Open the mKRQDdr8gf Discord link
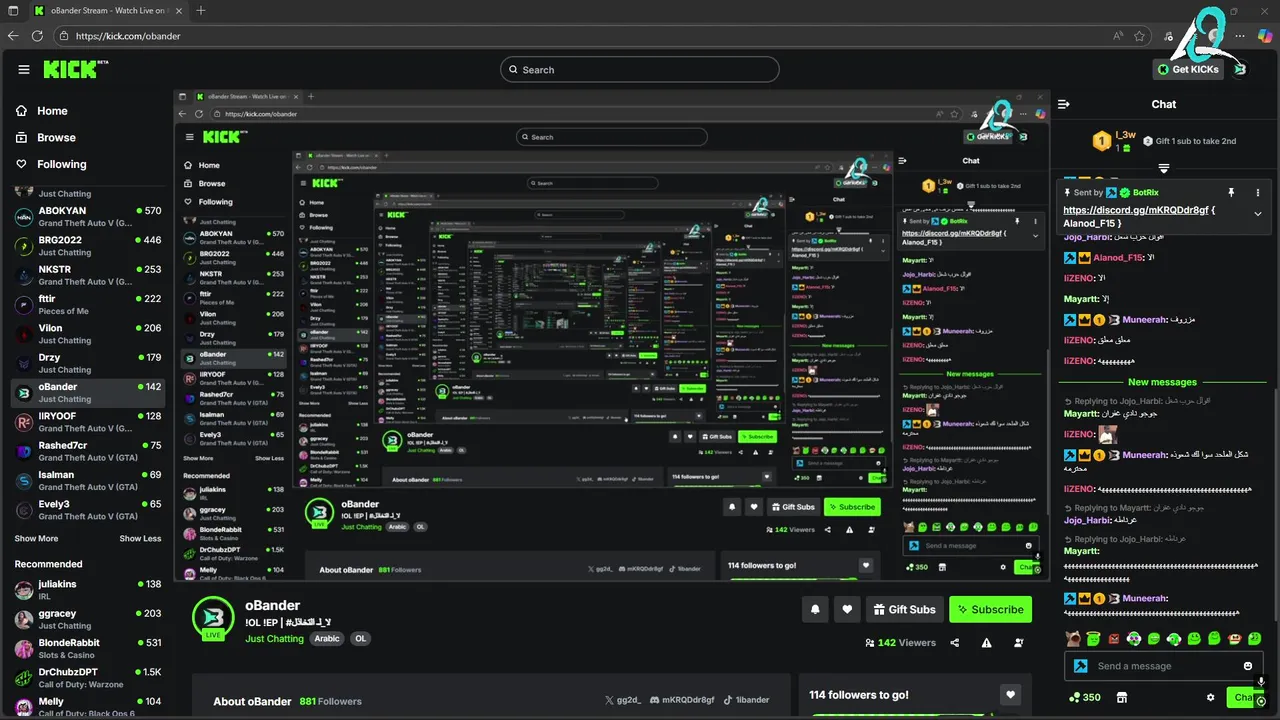The image size is (1280, 720). (x=682, y=701)
